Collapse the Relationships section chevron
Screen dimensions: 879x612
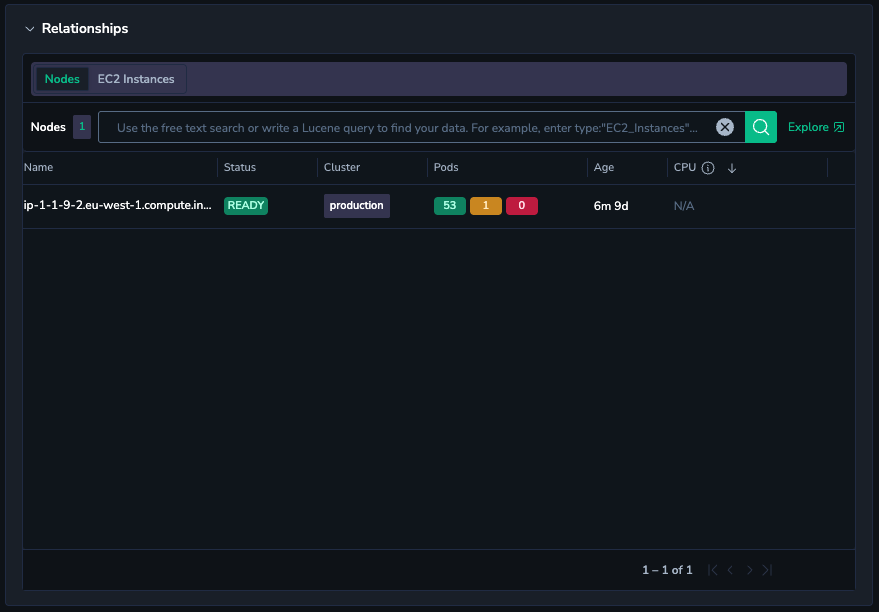[x=30, y=29]
